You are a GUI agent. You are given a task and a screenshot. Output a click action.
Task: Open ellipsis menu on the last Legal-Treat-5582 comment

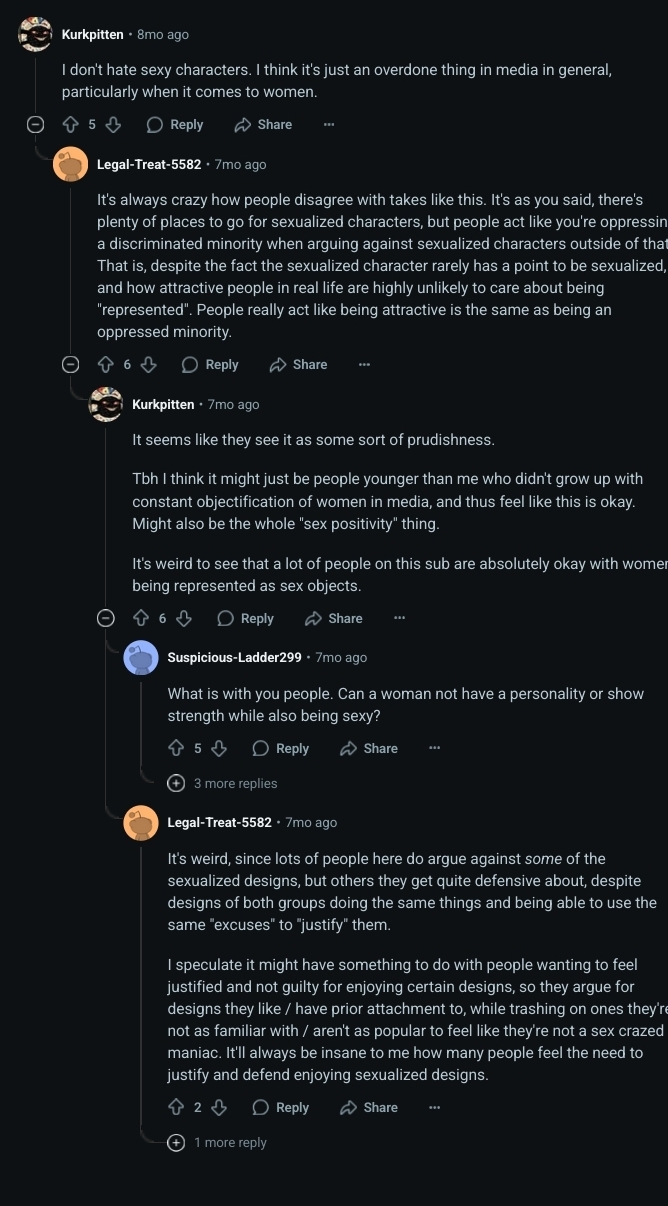[434, 1107]
